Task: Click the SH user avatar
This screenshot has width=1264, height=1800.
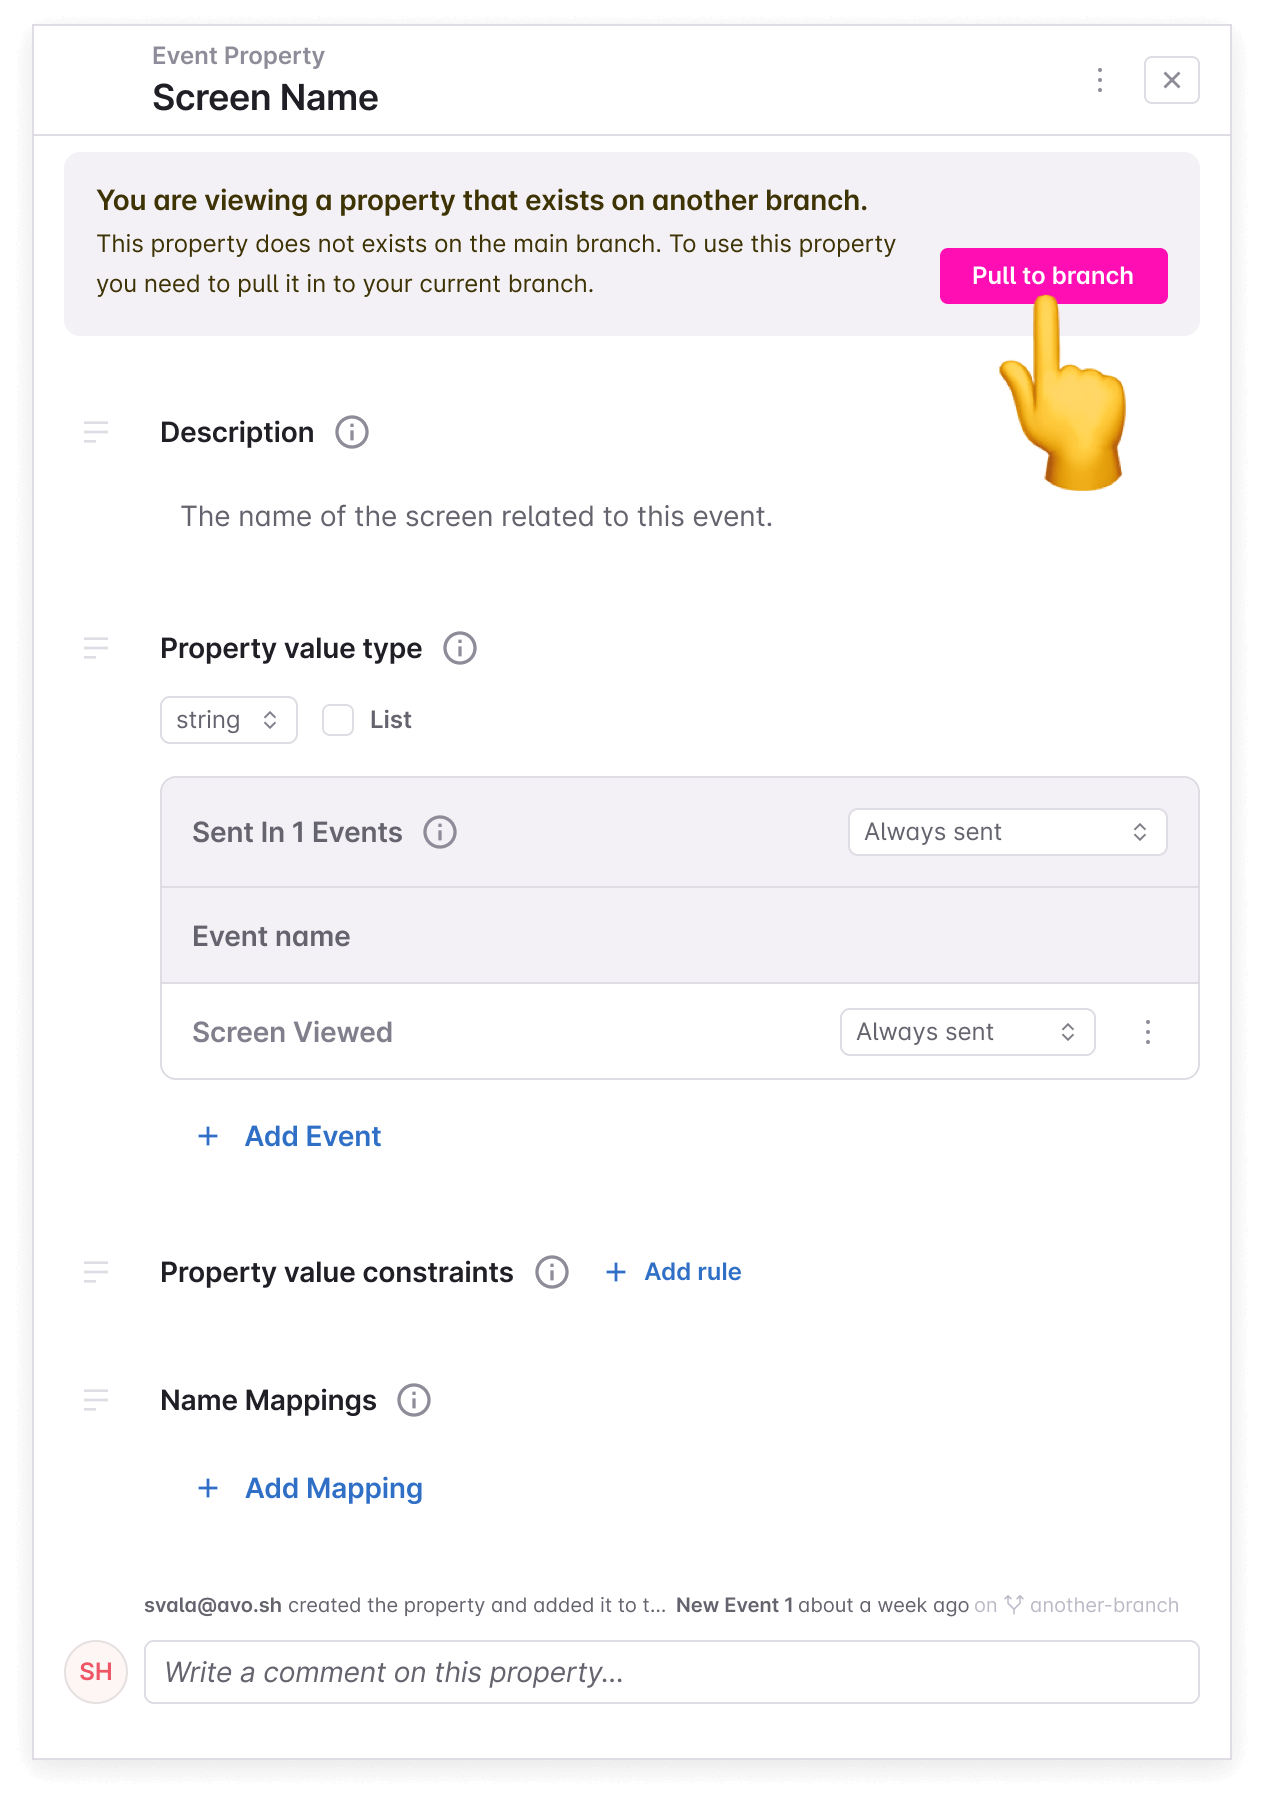Action: (96, 1672)
